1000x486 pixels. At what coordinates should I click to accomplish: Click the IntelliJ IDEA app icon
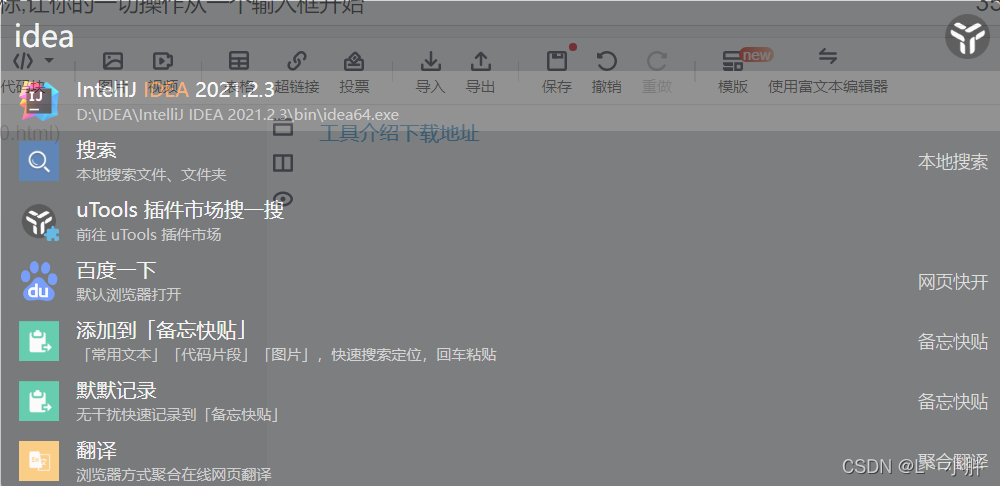(39, 101)
